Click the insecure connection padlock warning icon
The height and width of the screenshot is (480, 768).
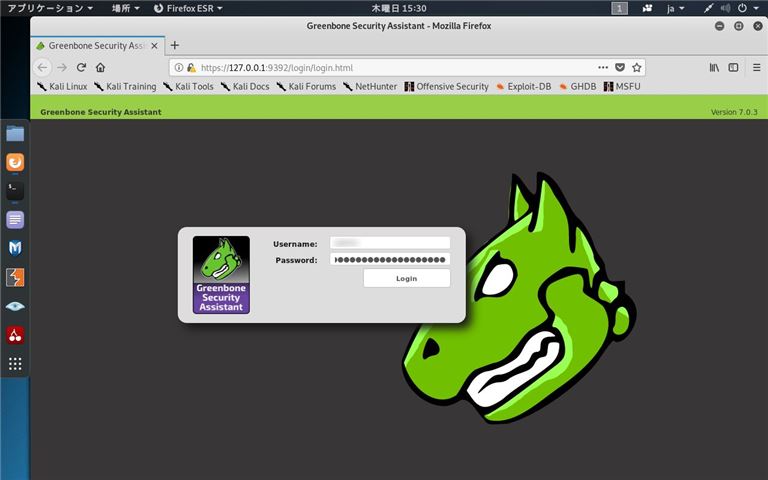[192, 68]
